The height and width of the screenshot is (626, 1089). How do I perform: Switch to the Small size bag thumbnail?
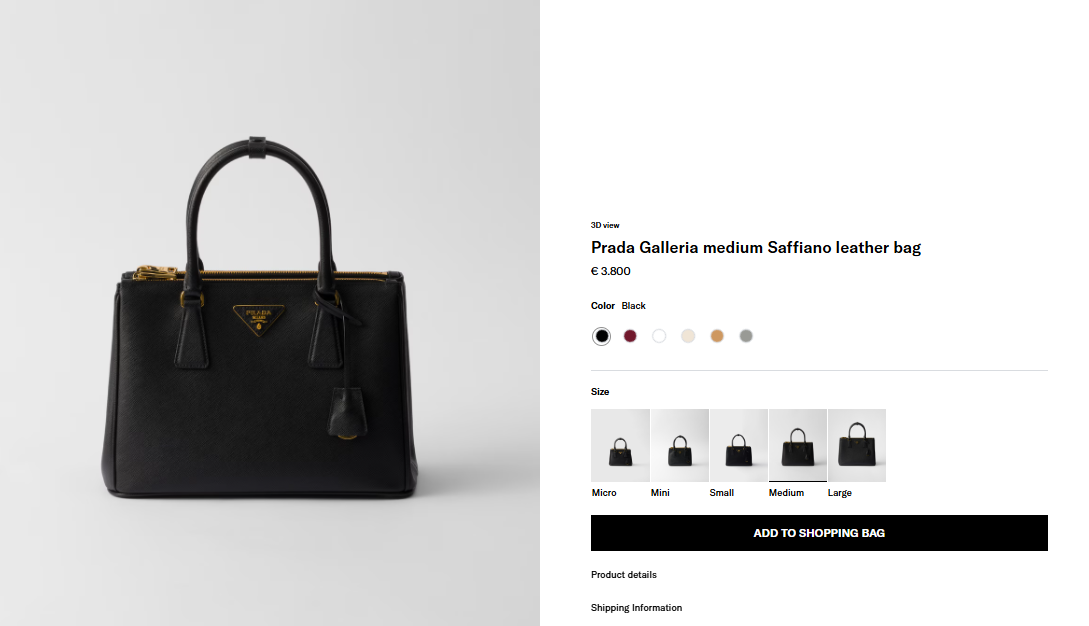click(x=738, y=445)
